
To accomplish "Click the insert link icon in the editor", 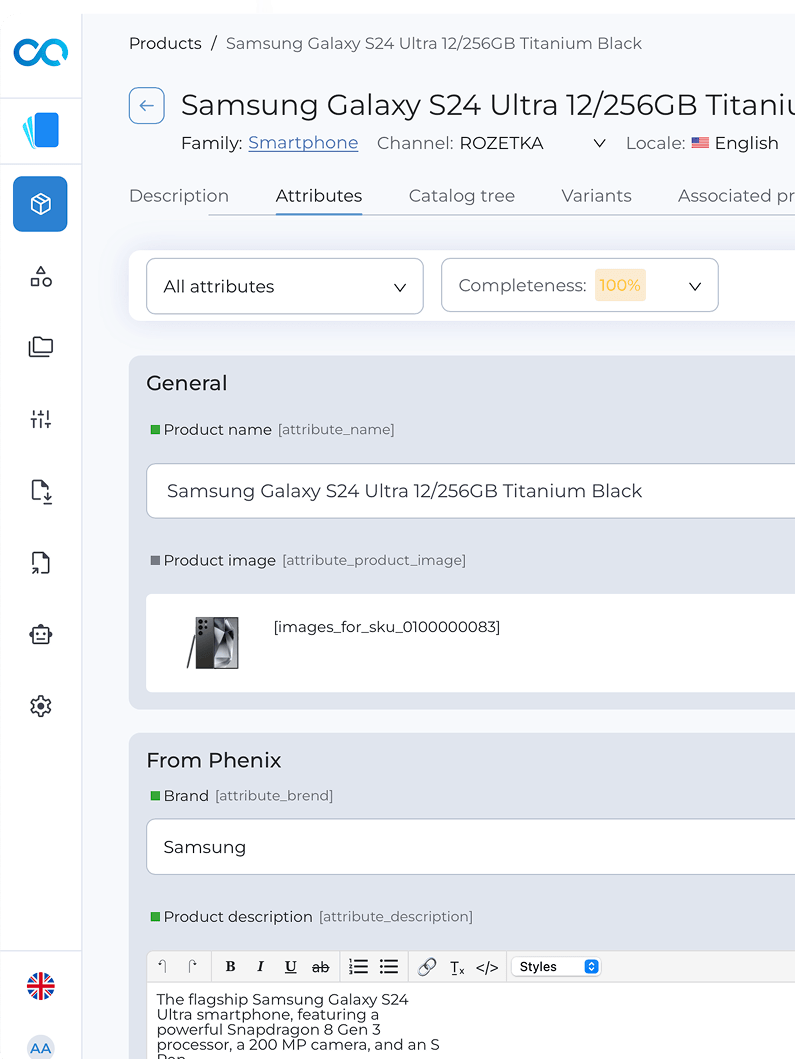I will 427,966.
